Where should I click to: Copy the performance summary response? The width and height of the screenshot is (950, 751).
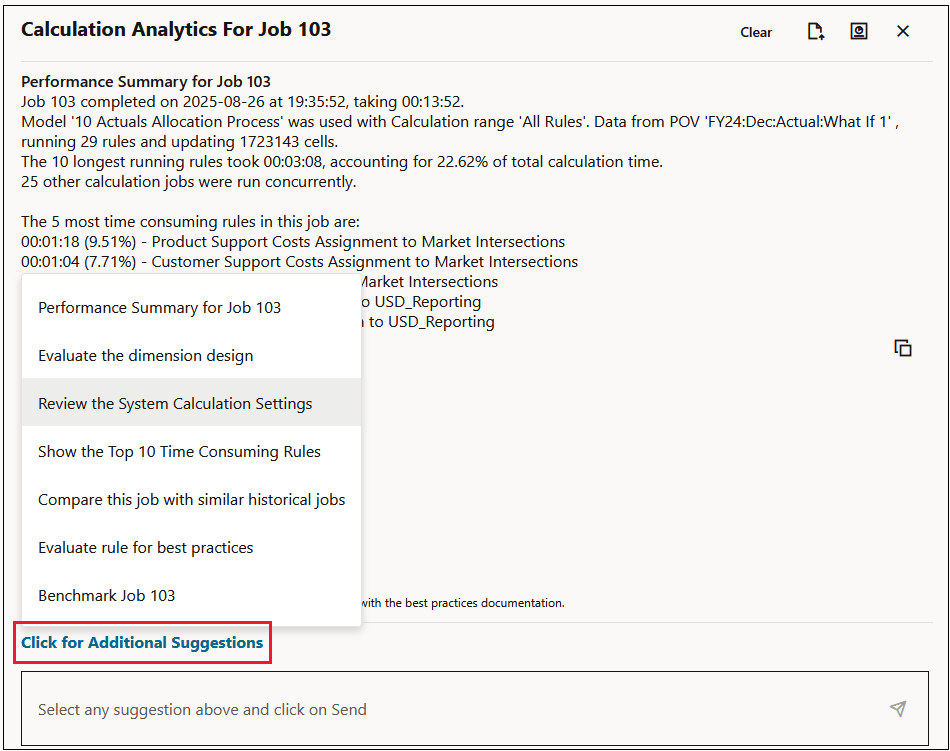(x=903, y=347)
